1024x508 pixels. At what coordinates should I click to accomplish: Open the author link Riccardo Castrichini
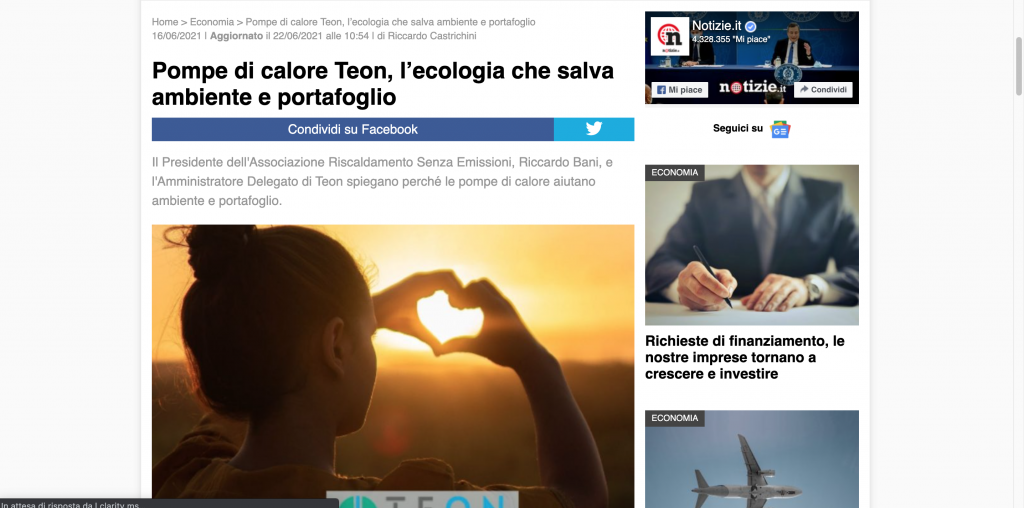tap(432, 36)
